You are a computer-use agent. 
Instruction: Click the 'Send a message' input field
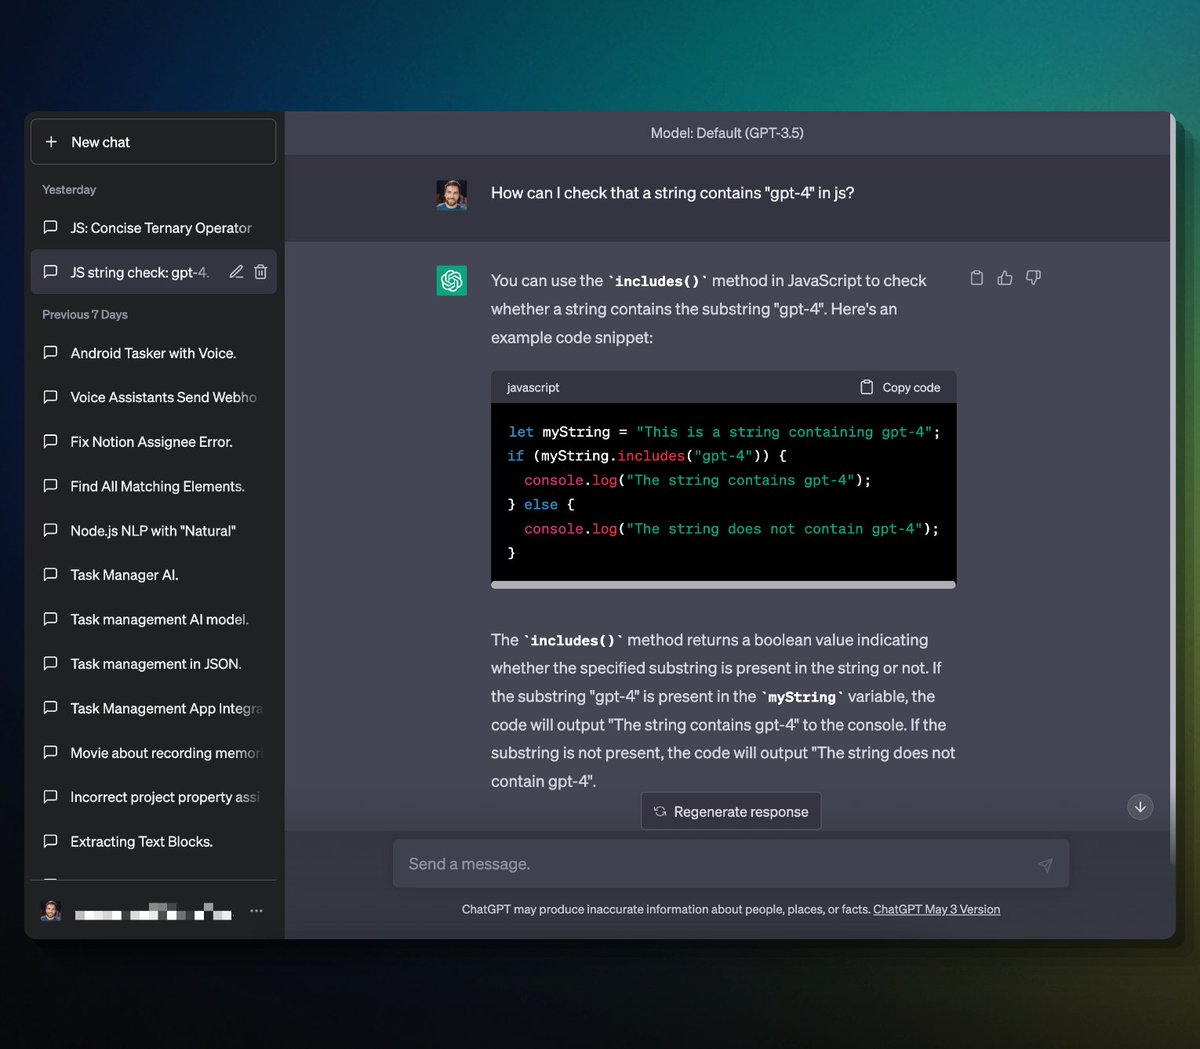click(700, 863)
